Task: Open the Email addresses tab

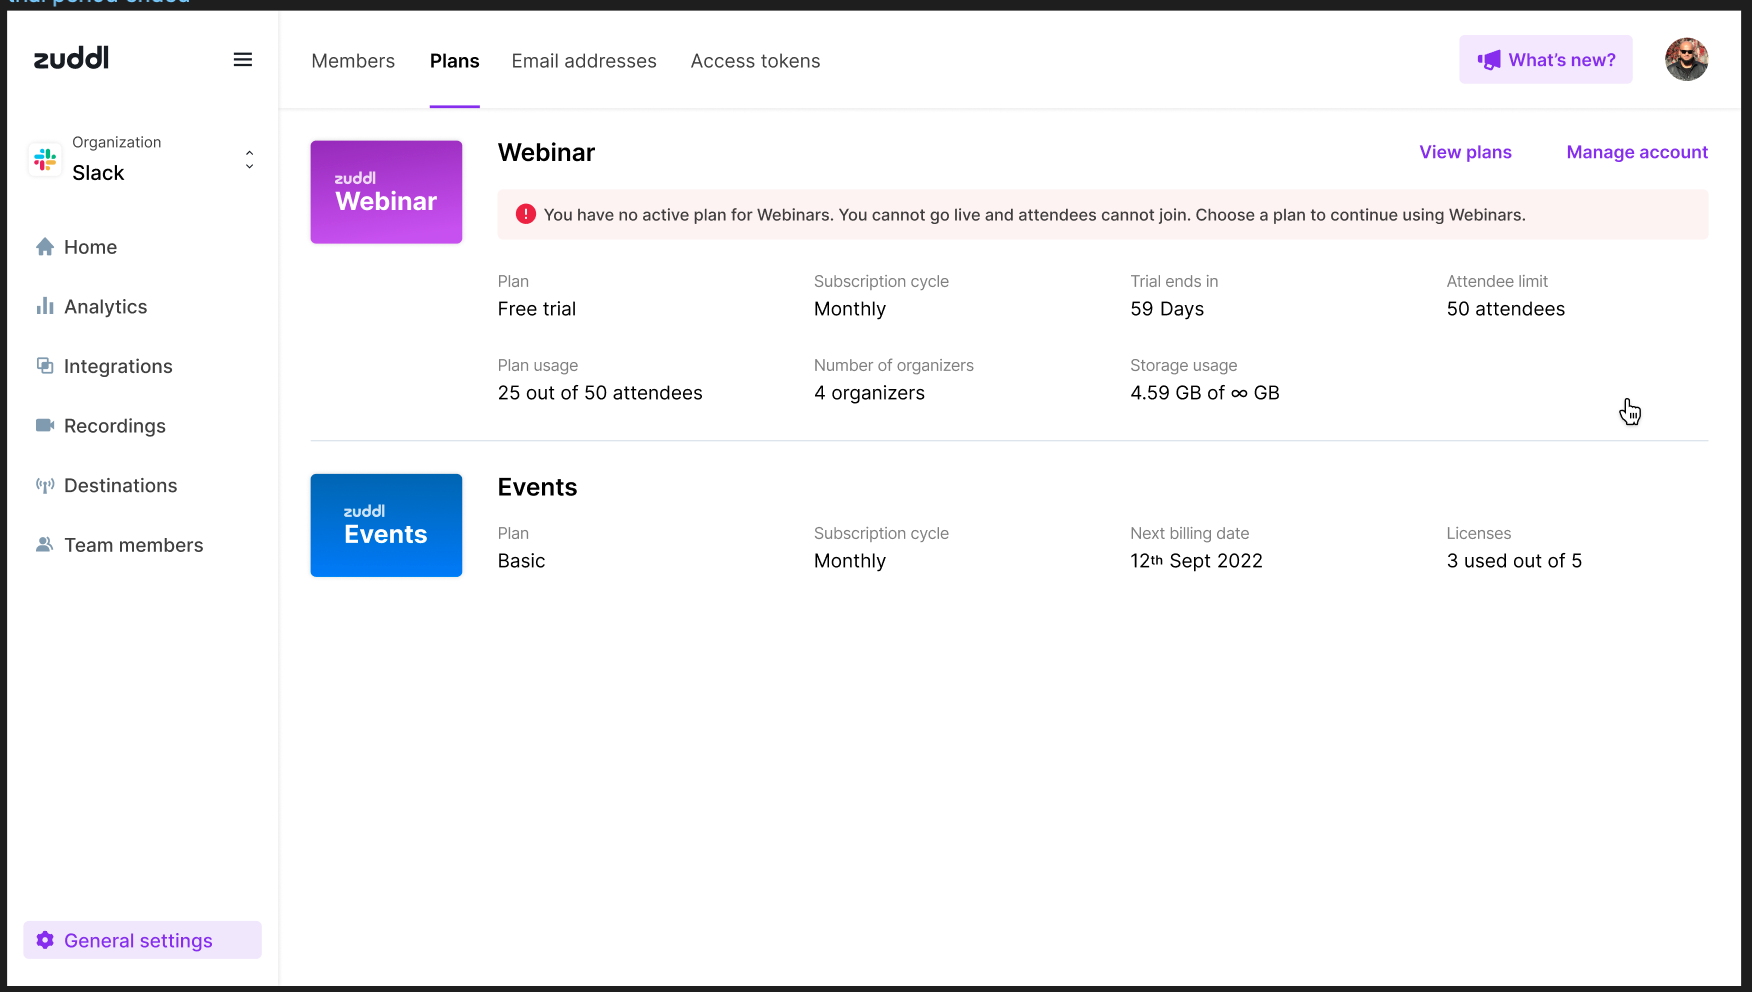Action: click(584, 61)
